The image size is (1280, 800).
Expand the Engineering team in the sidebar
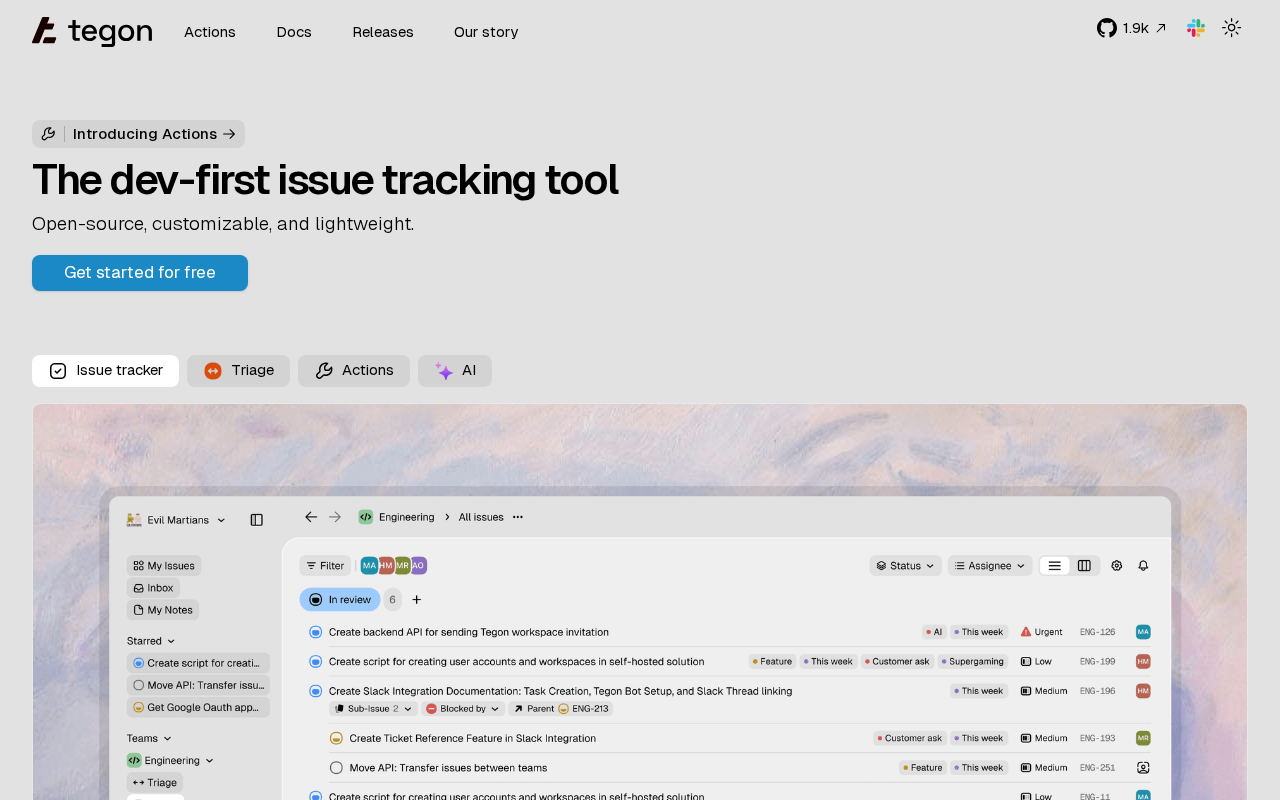pyautogui.click(x=171, y=760)
